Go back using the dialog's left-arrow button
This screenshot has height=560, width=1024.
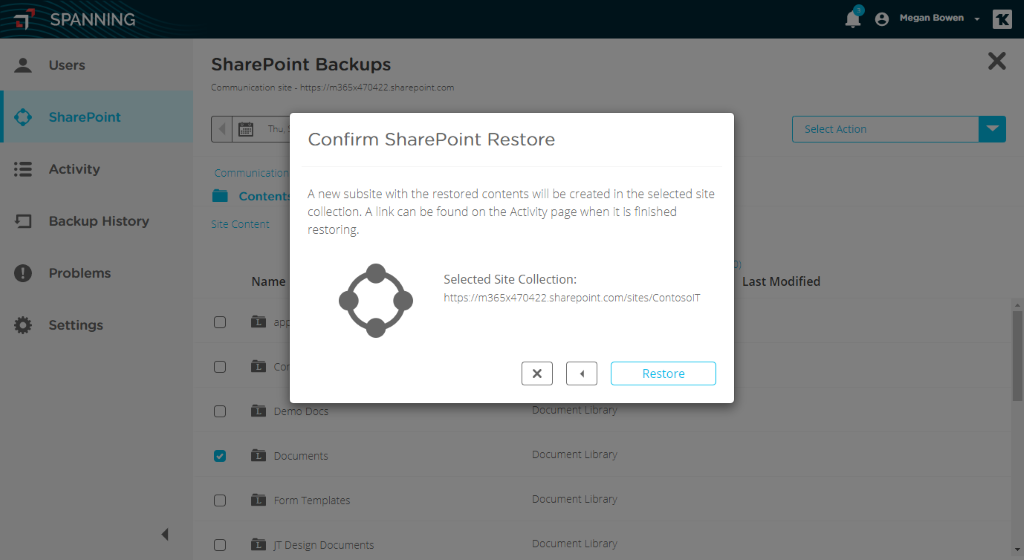(x=581, y=373)
